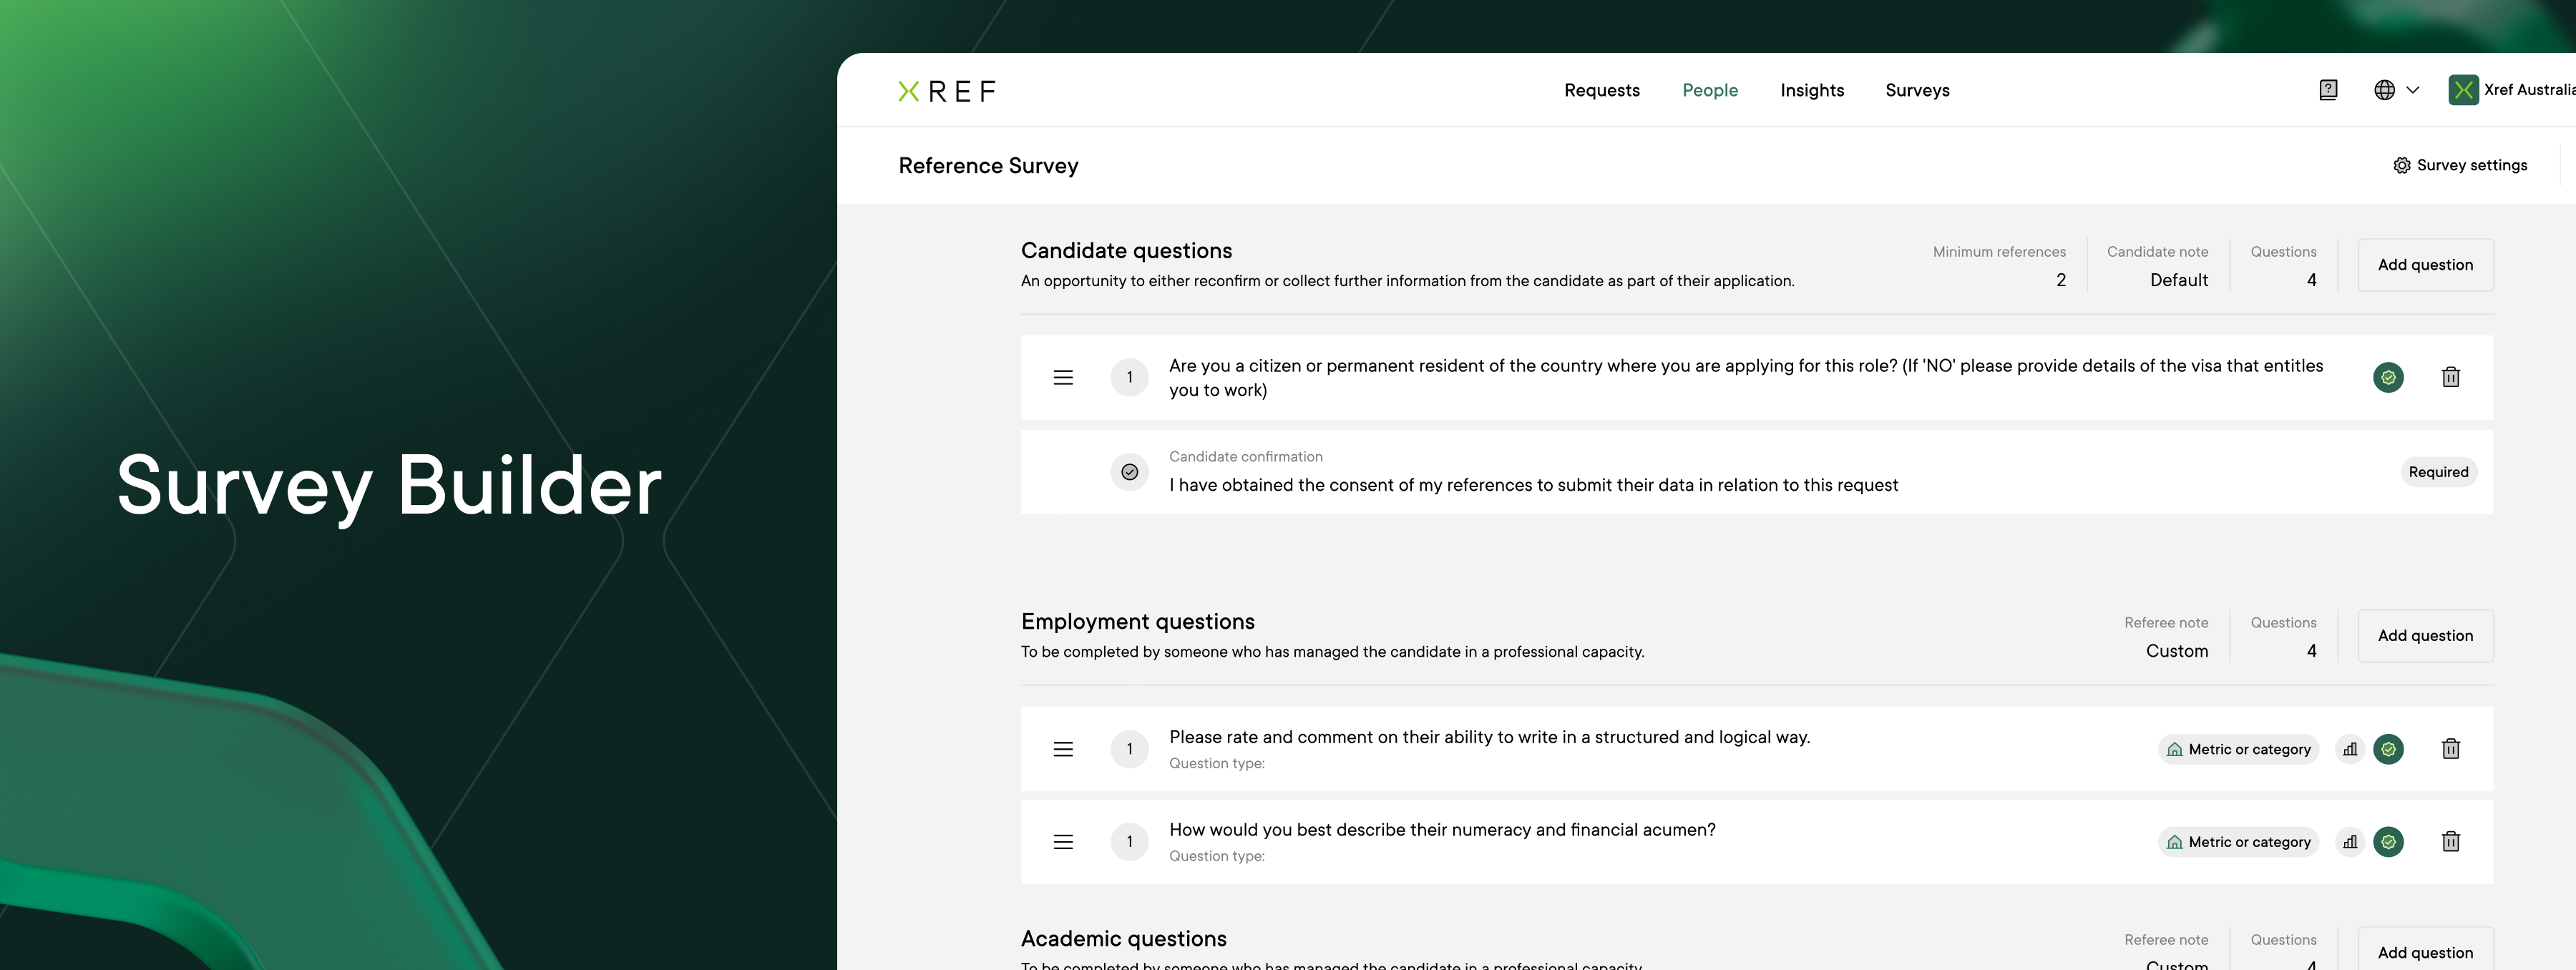The image size is (2576, 970).
Task: Open Survey settings
Action: (2460, 165)
